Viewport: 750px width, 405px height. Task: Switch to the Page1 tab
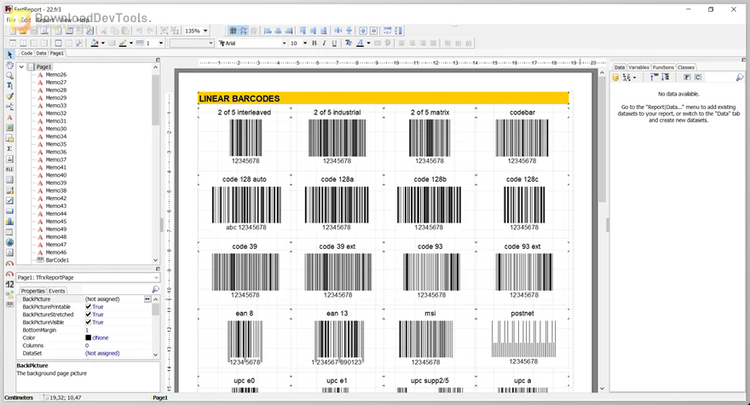click(57, 53)
